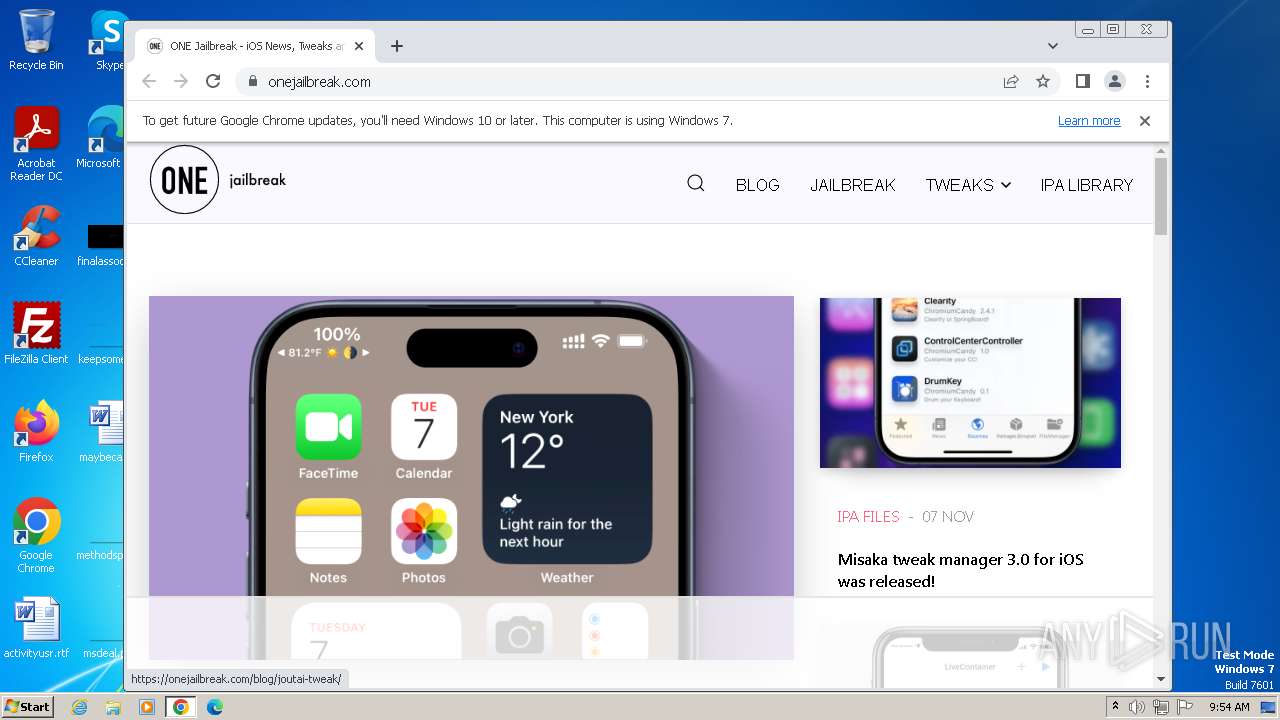Open Google Chrome desktop icon
Image resolution: width=1280 pixels, height=720 pixels.
click(36, 536)
